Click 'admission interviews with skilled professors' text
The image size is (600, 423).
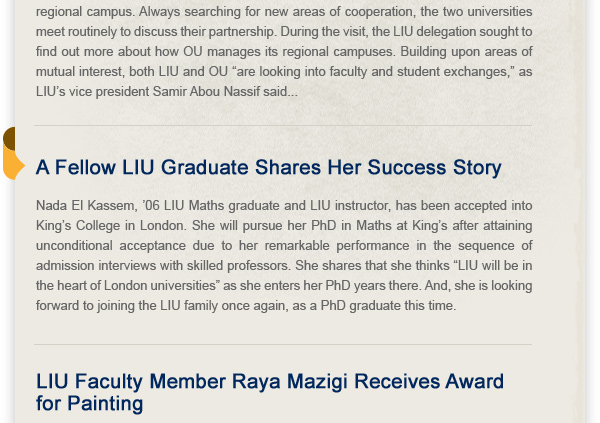pos(163,266)
